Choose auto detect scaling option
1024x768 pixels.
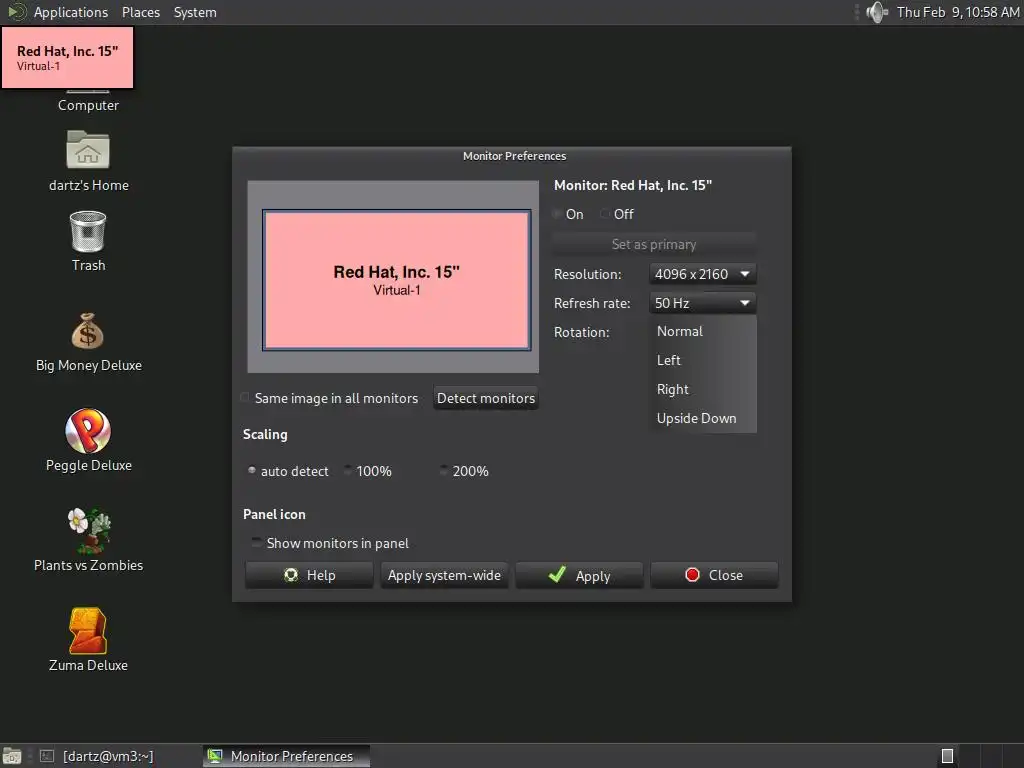(x=251, y=470)
